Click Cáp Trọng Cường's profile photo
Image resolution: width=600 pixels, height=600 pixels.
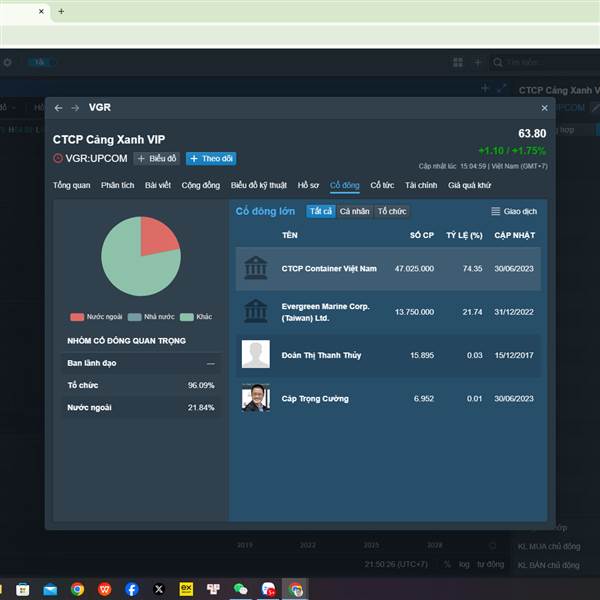click(255, 398)
